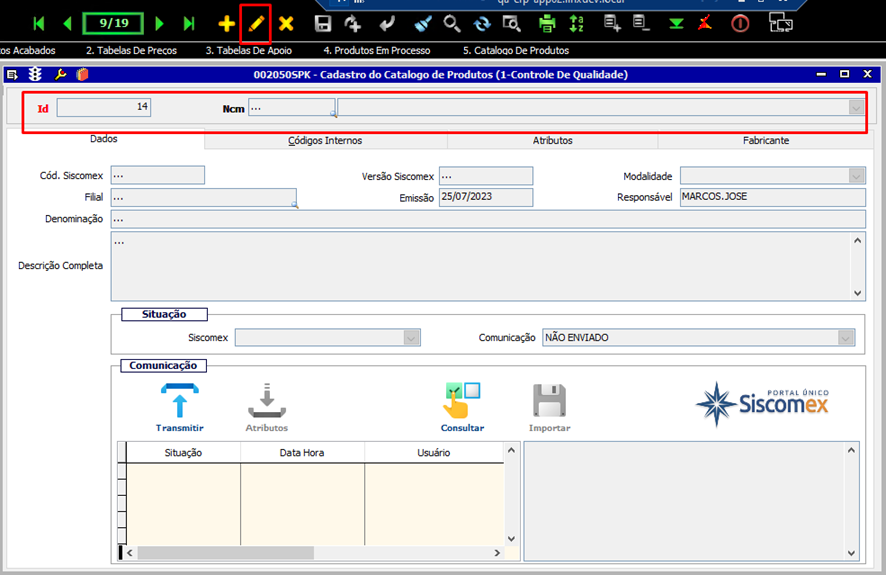Click the Cód. Siscomex field
This screenshot has height=575, width=886.
(158, 176)
